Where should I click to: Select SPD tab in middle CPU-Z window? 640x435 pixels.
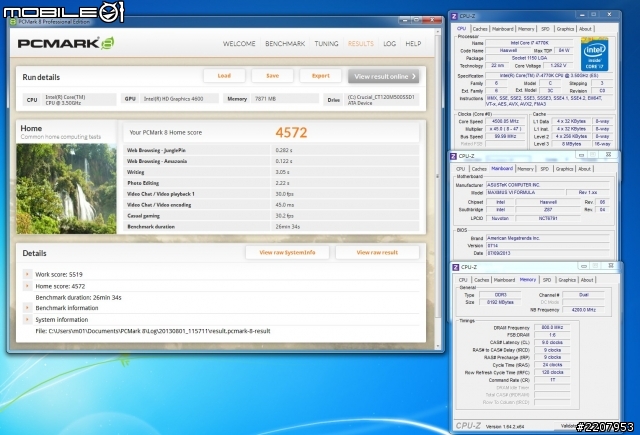[544, 169]
